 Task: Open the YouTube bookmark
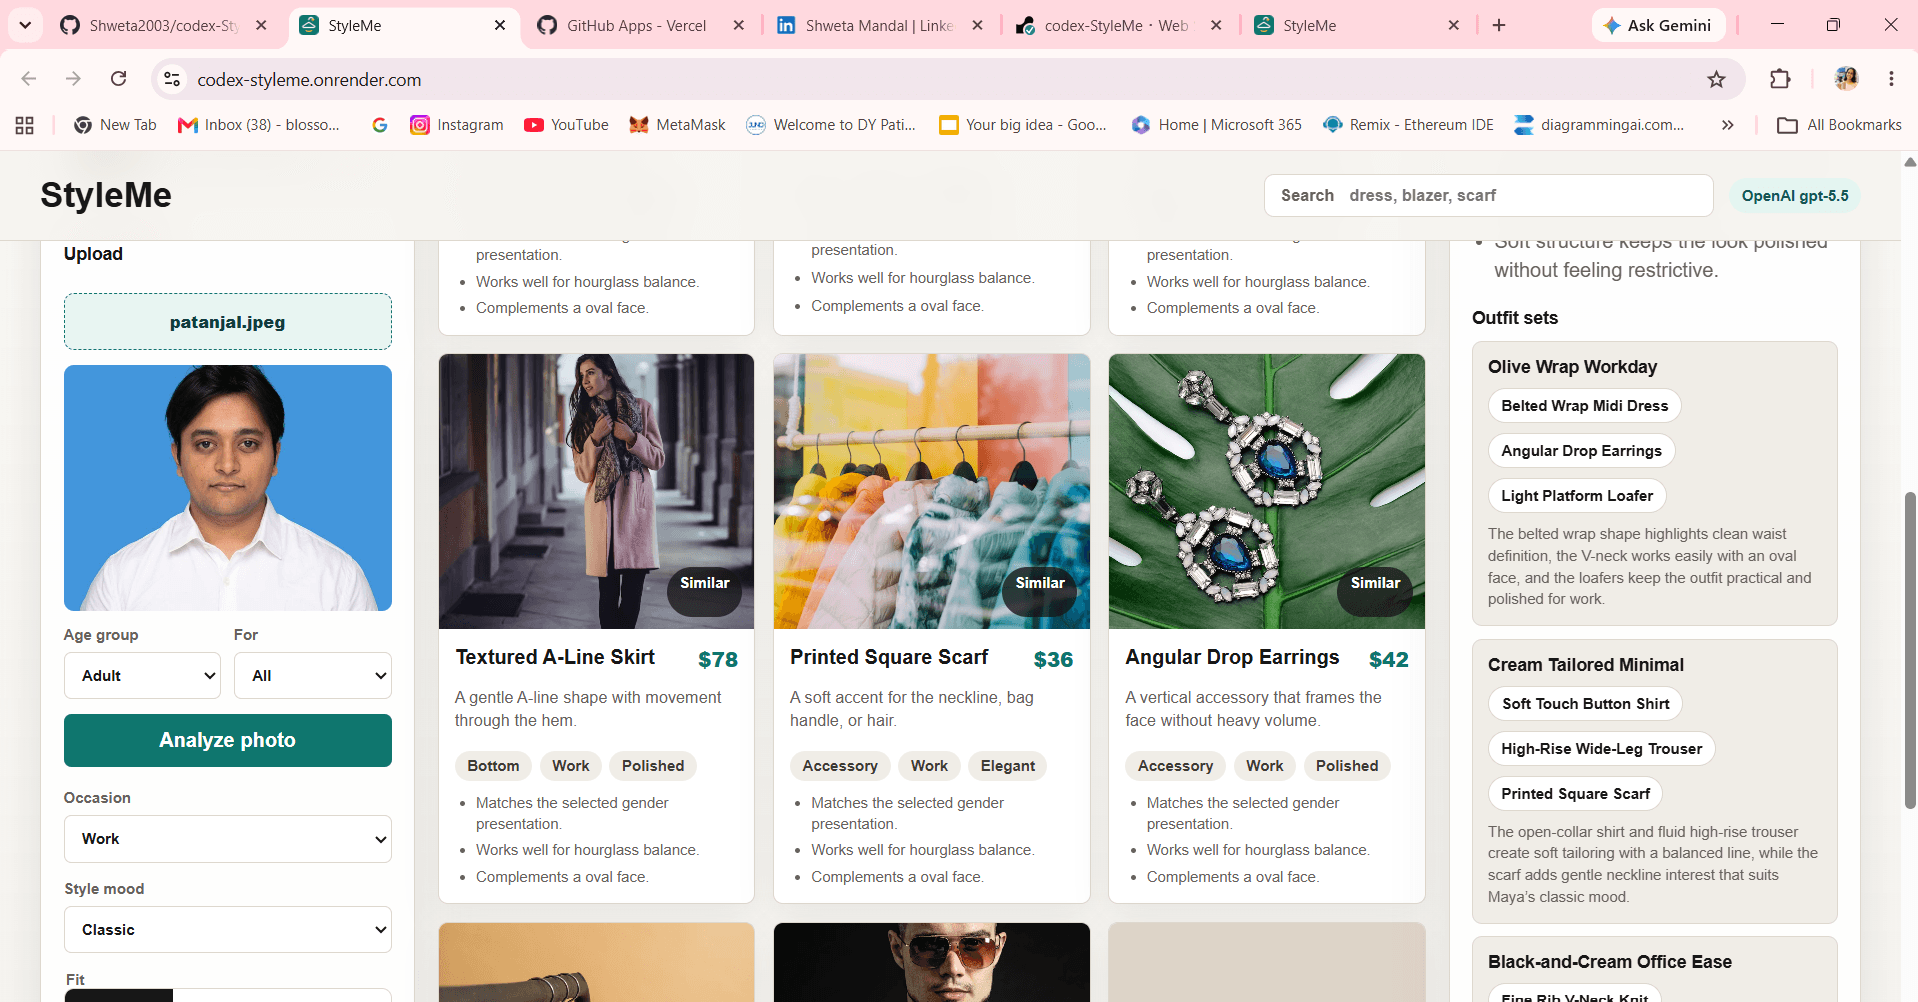coord(566,125)
